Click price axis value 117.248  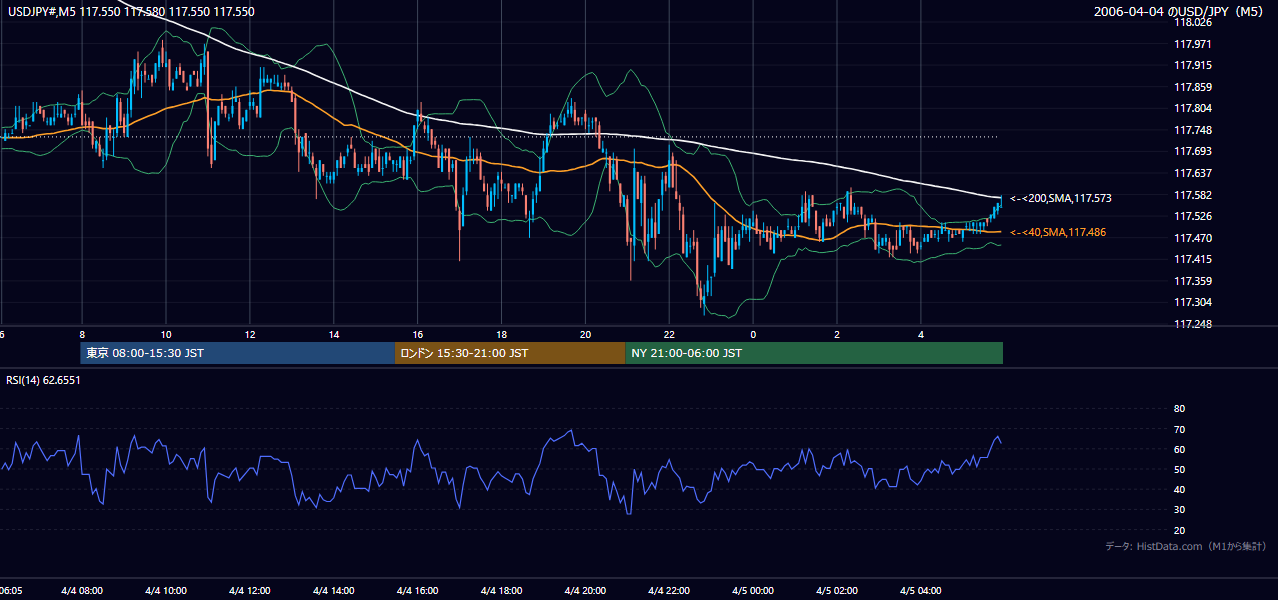coord(1191,324)
